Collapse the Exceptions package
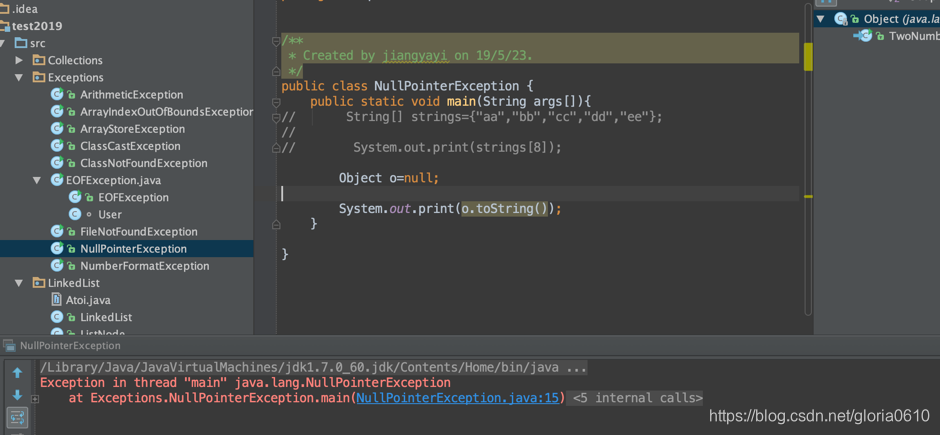The image size is (940, 435). 19,77
